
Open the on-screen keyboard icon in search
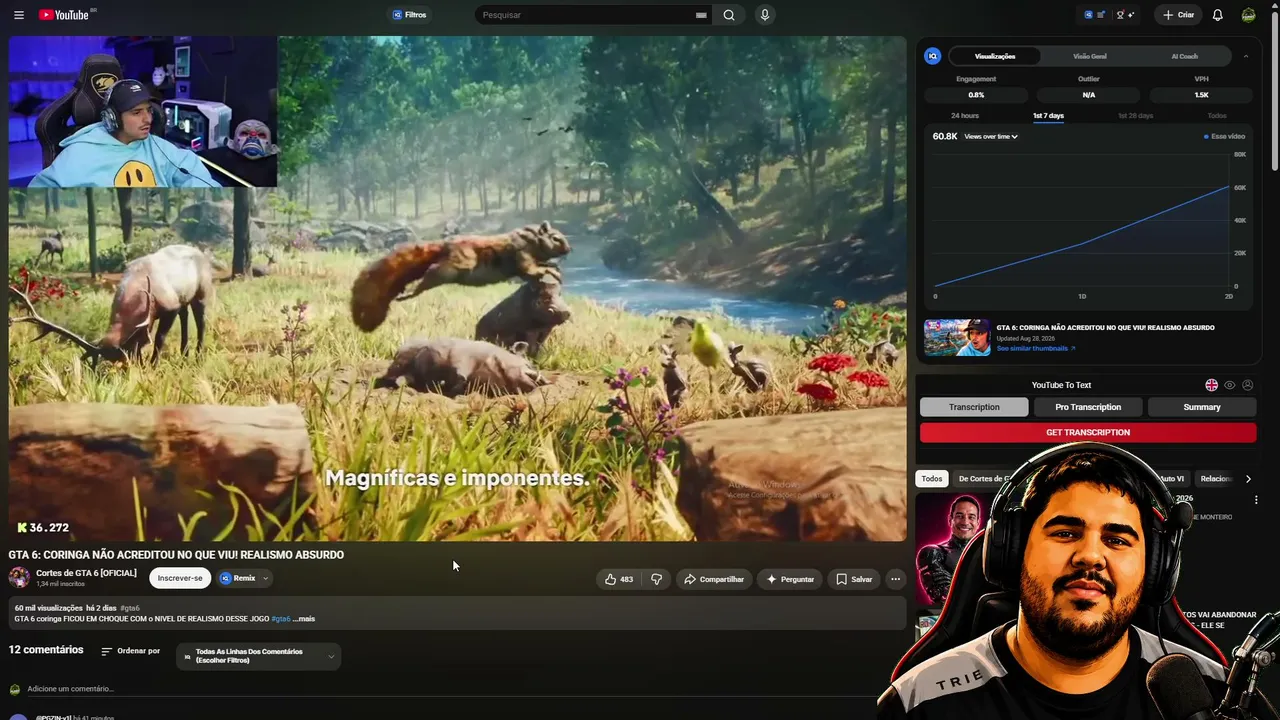coord(701,15)
